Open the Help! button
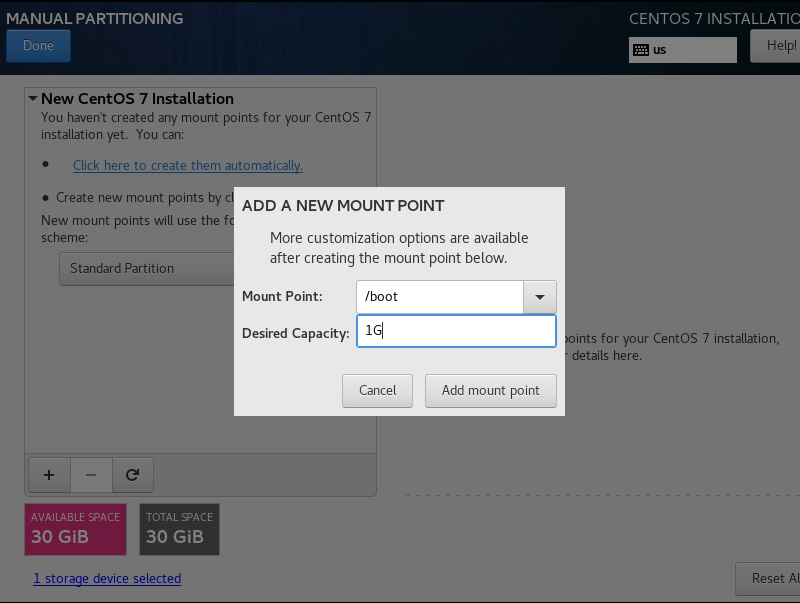Image resolution: width=800 pixels, height=603 pixels. [776, 46]
